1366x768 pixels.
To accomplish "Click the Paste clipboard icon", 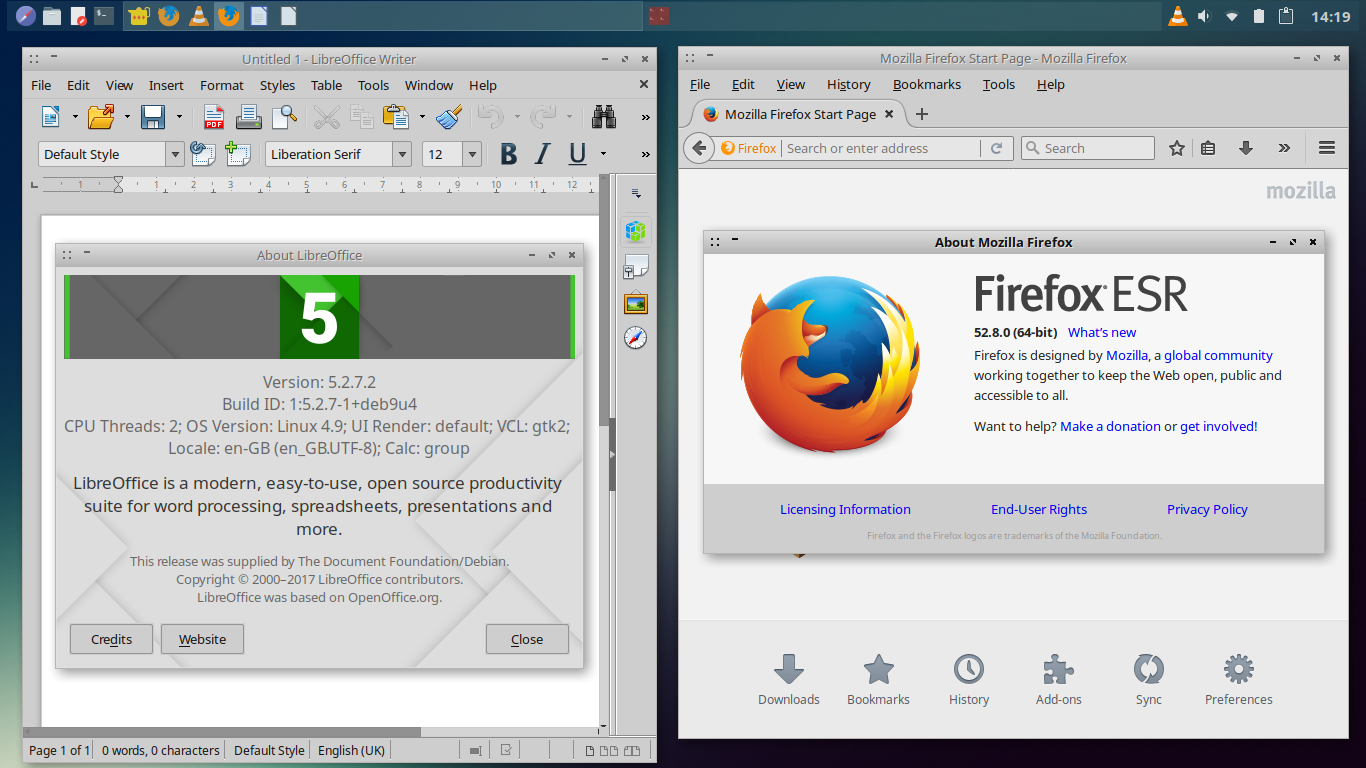I will coord(397,117).
